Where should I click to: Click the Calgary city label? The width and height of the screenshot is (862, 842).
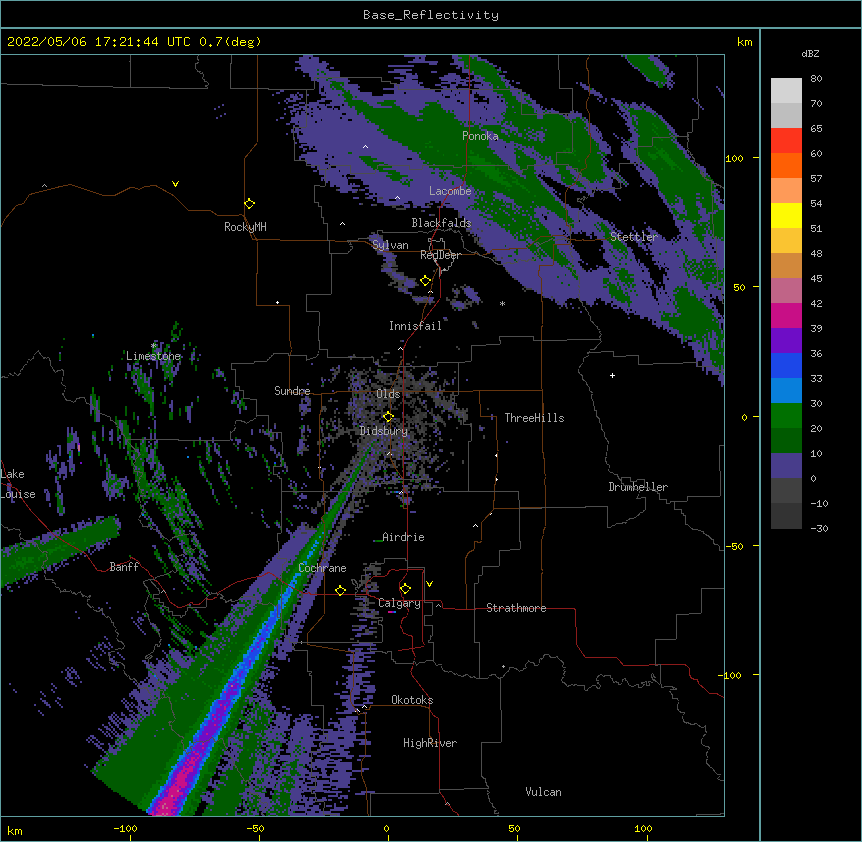coord(399,603)
